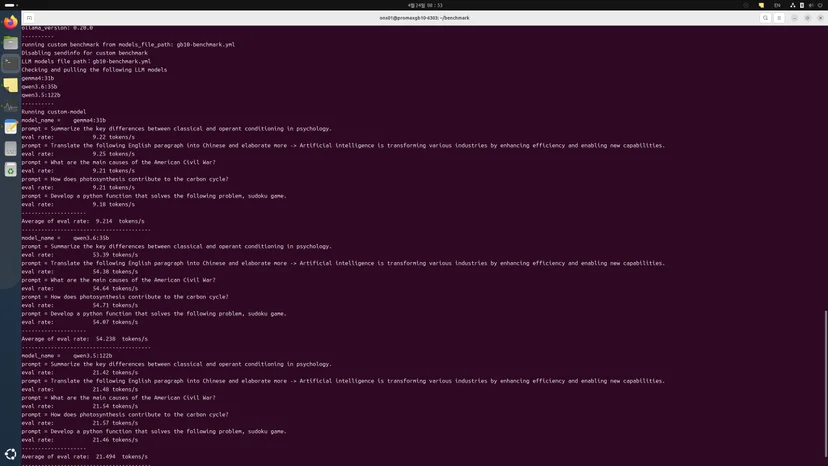Image resolution: width=828 pixels, height=466 pixels.
Task: Launch the Files manager from dock
Action: coord(11,43)
